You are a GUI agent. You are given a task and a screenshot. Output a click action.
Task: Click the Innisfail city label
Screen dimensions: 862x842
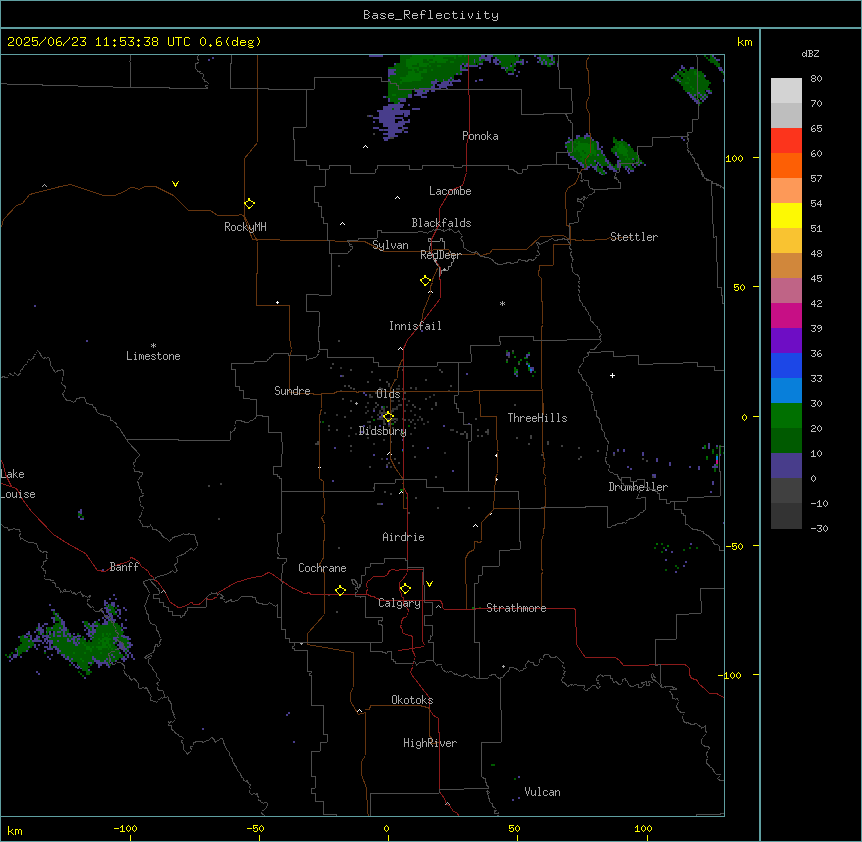(x=415, y=326)
